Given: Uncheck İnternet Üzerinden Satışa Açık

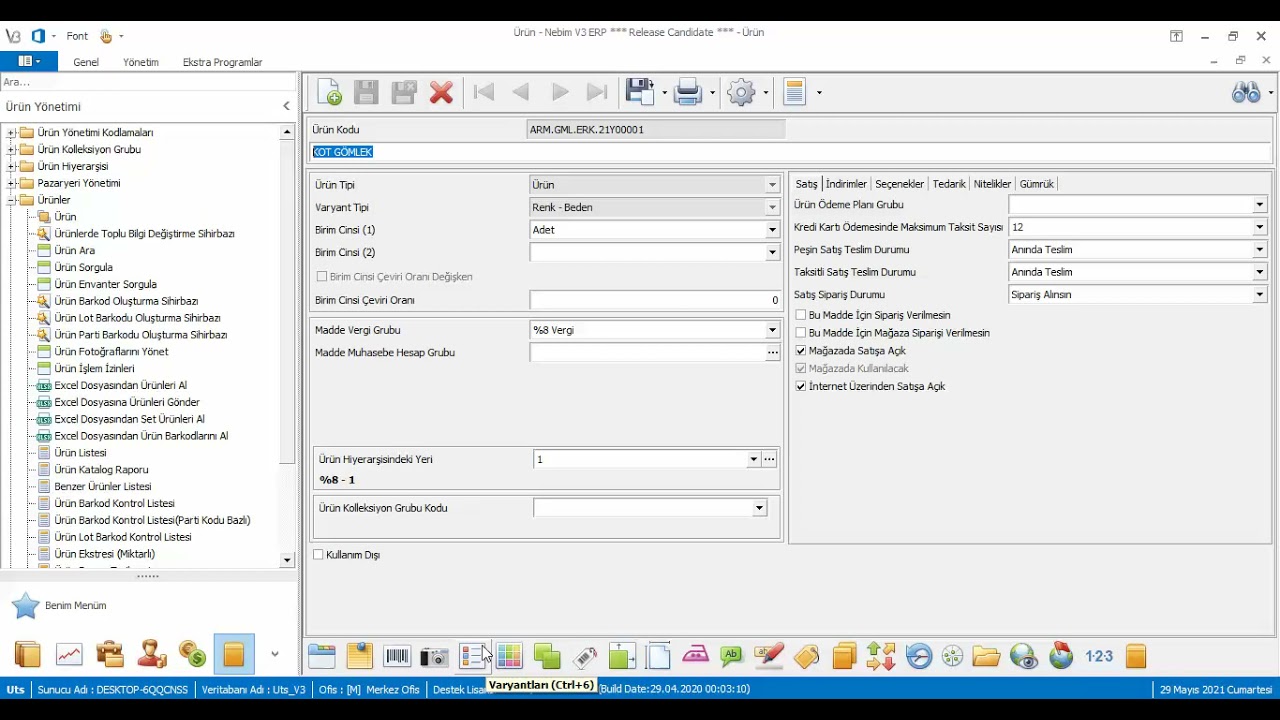Looking at the screenshot, I should click(801, 386).
